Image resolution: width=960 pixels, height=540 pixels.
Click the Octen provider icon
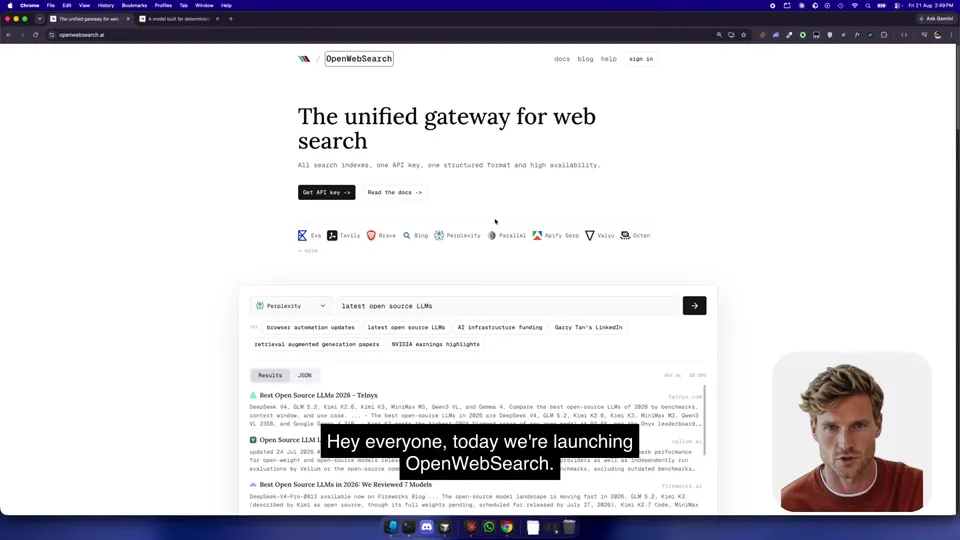click(625, 235)
